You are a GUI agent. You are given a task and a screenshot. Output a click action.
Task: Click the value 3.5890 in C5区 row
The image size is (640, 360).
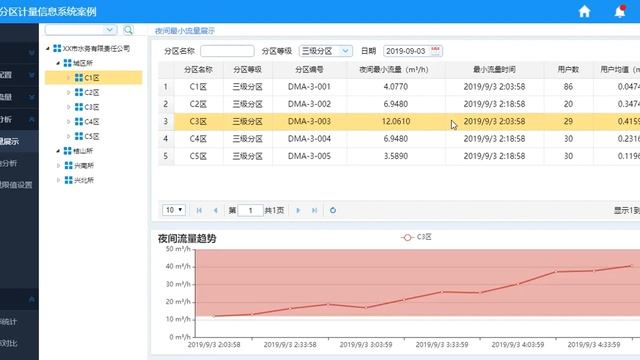[x=396, y=156]
